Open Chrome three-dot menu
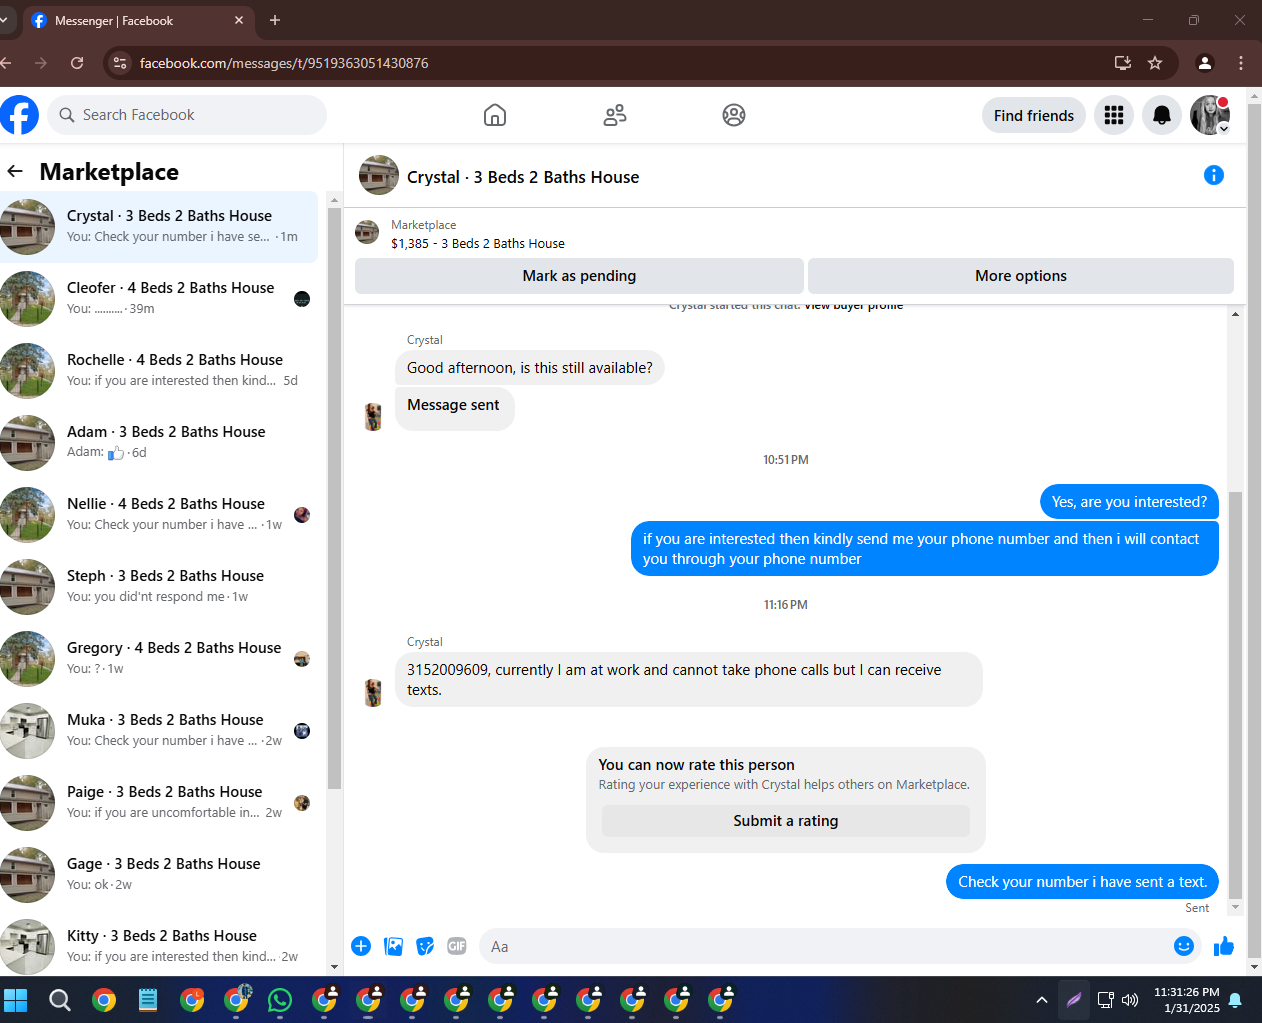Image resolution: width=1262 pixels, height=1023 pixels. 1241,63
